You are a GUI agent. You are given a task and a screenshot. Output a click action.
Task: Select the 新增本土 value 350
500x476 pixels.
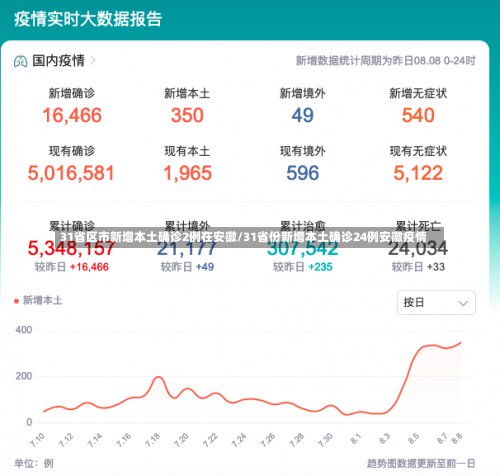pos(187,115)
